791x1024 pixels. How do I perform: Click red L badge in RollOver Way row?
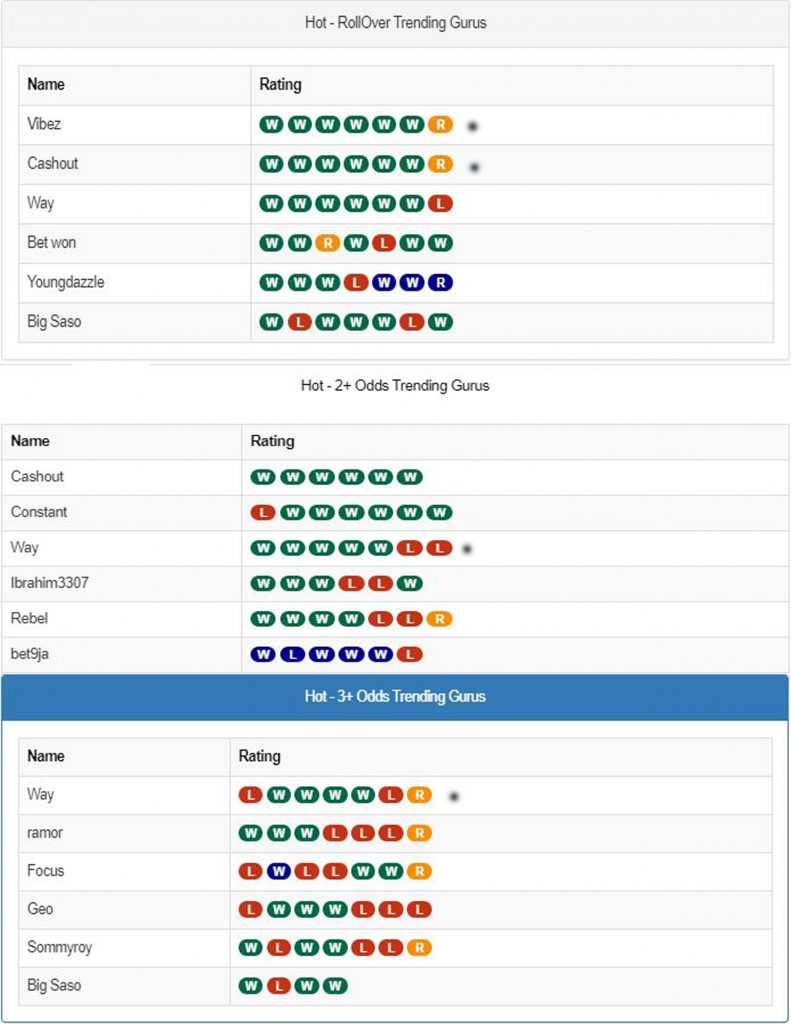pos(440,204)
